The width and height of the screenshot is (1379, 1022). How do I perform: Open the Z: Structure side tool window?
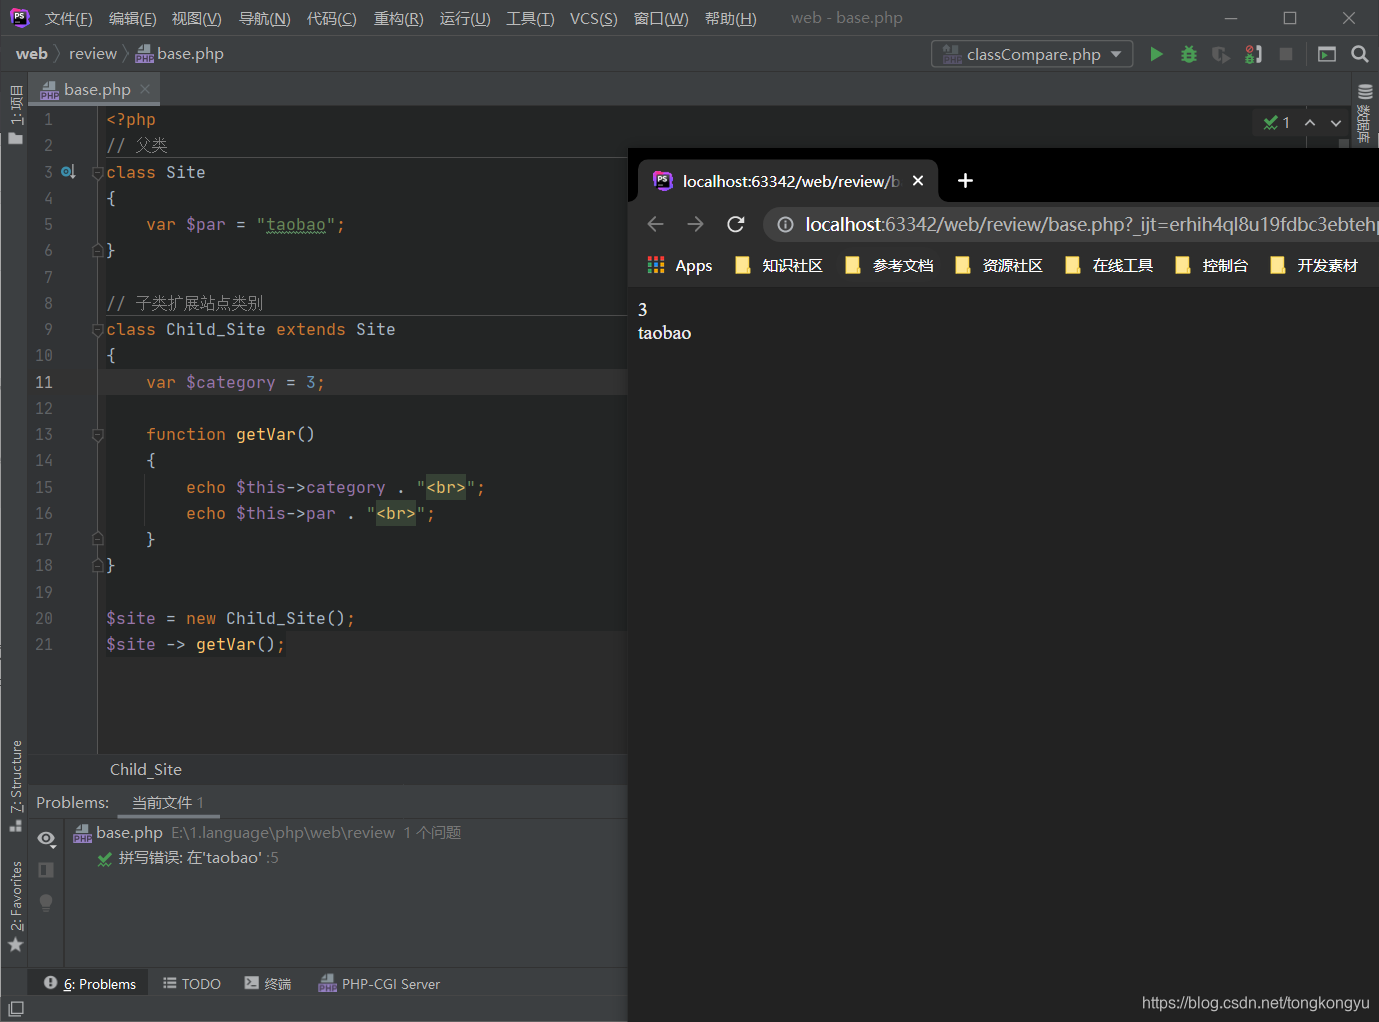15,785
